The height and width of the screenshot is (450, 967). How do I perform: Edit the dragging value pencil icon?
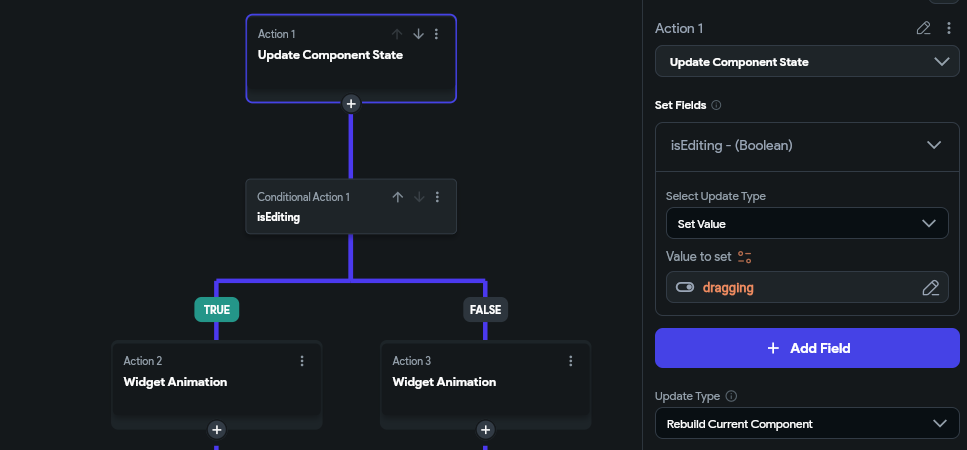tap(931, 288)
